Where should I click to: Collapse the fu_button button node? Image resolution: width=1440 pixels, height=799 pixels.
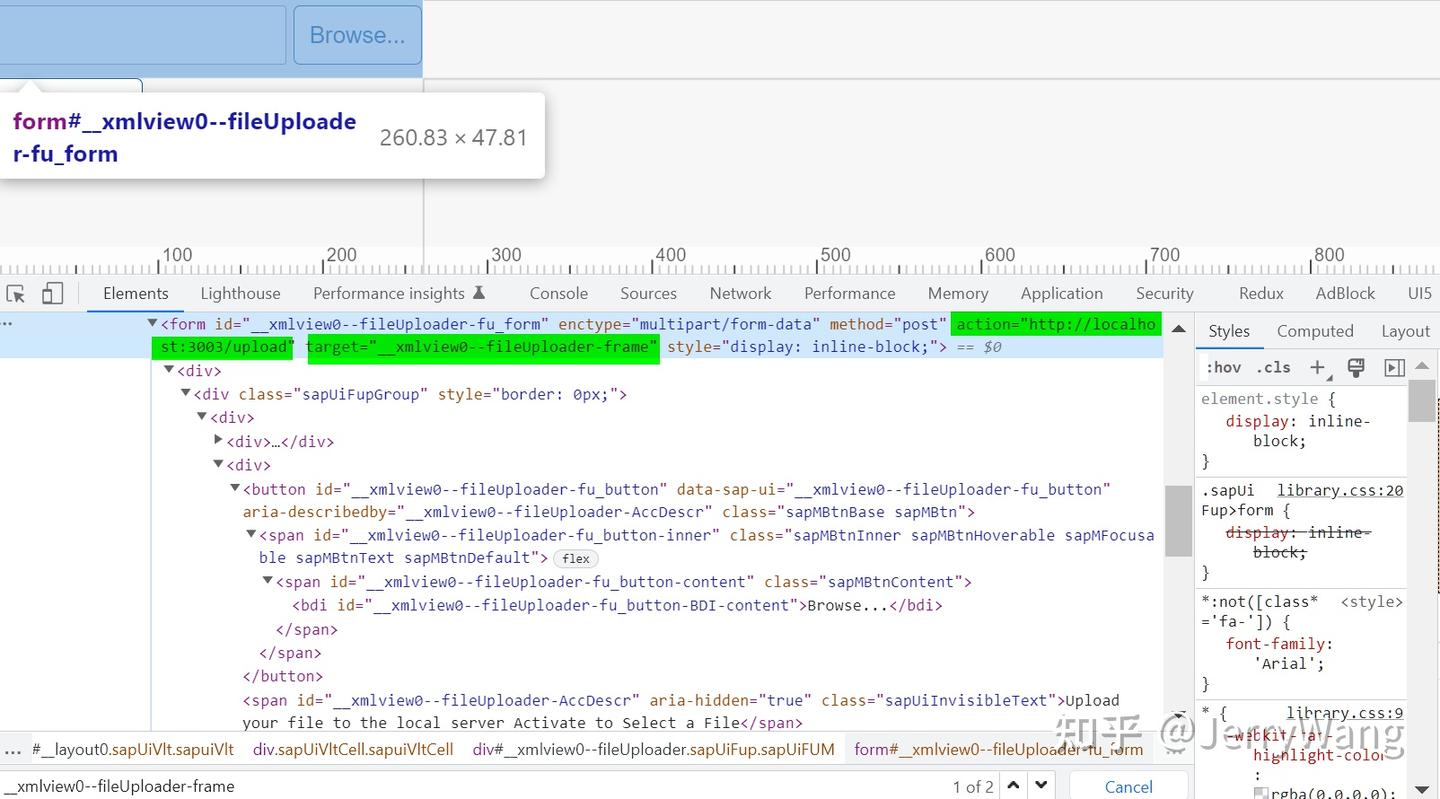(x=235, y=489)
